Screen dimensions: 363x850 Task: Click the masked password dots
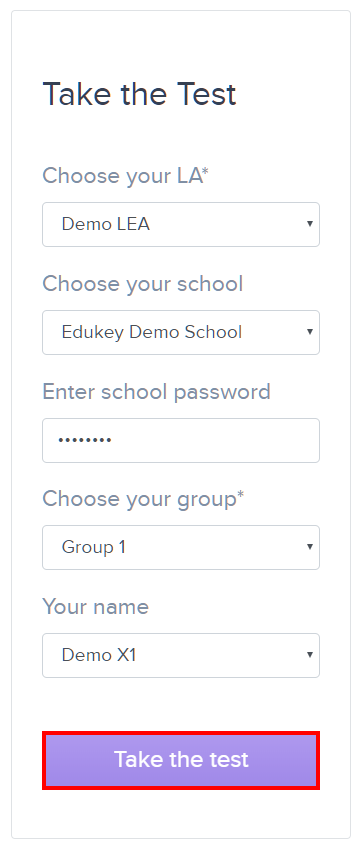[x=85, y=440]
